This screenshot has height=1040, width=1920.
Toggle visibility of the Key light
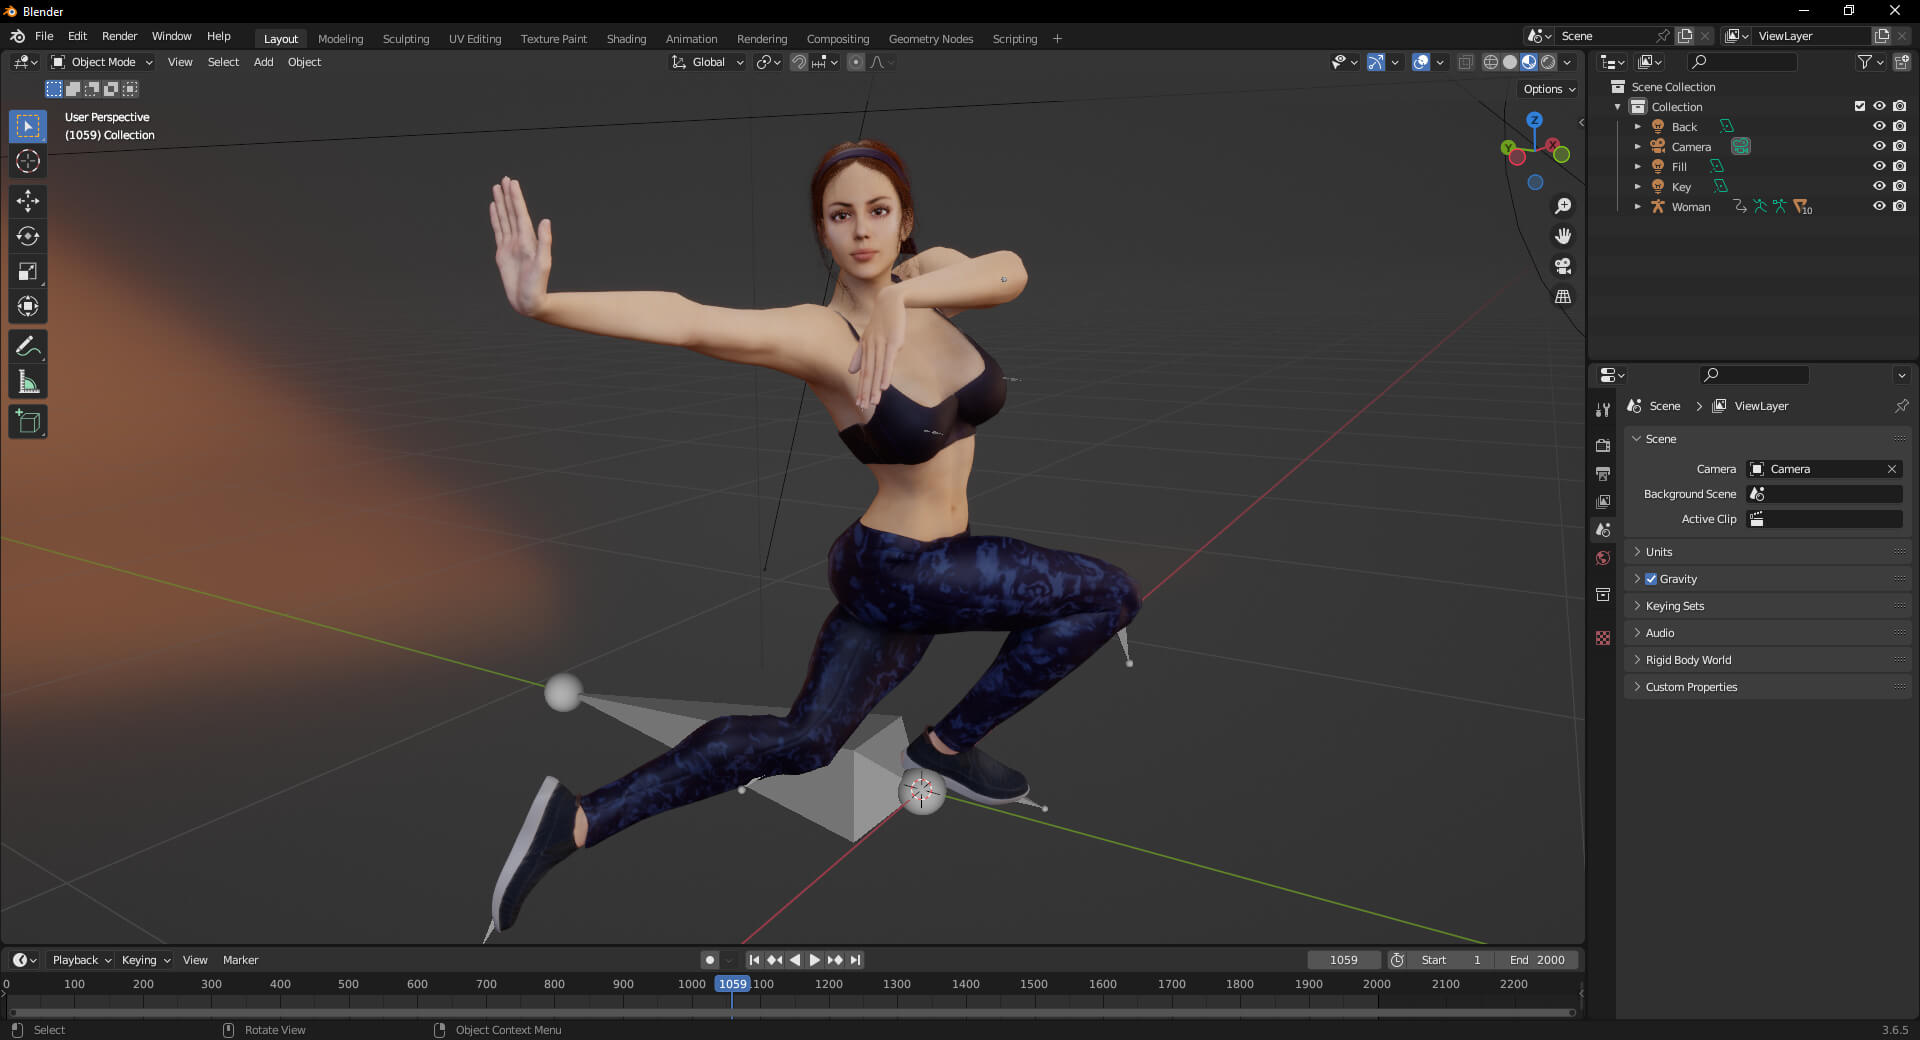pyautogui.click(x=1879, y=186)
